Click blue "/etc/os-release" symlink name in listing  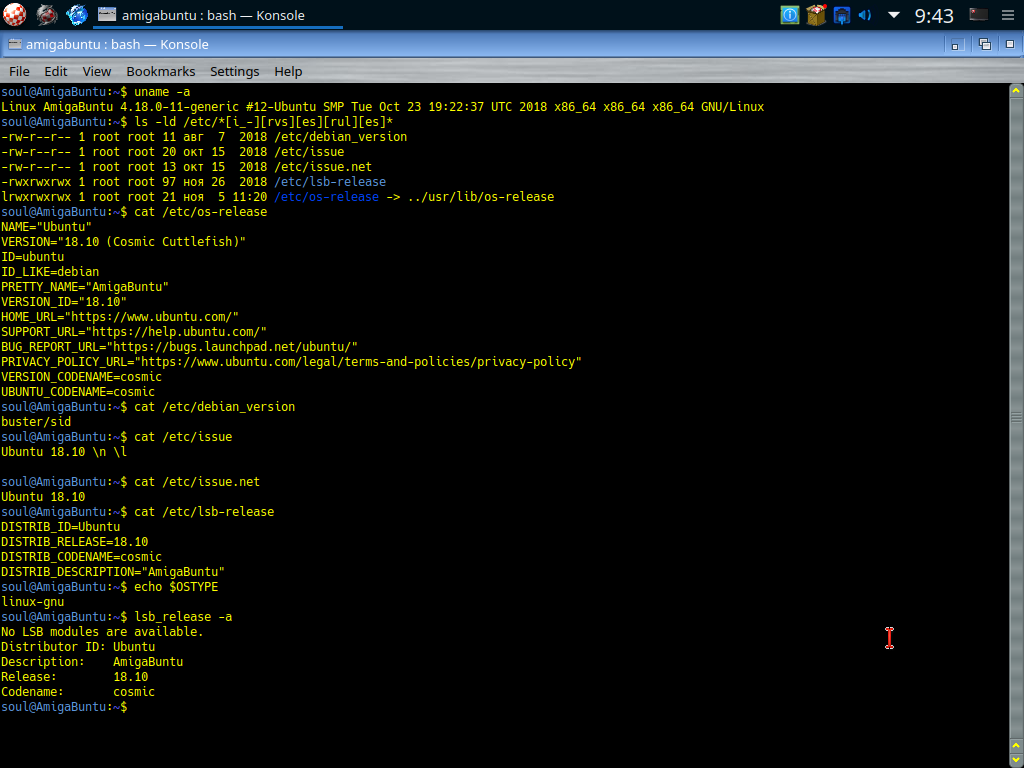(326, 197)
